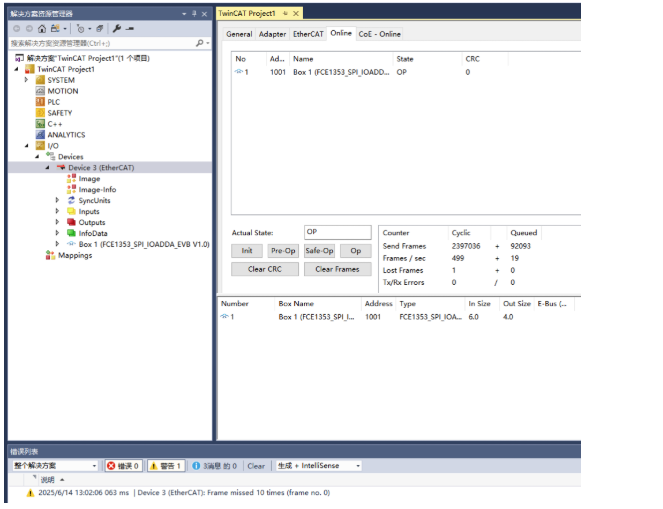663x509 pixels.
Task: Click the Op state button
Action: tap(356, 251)
